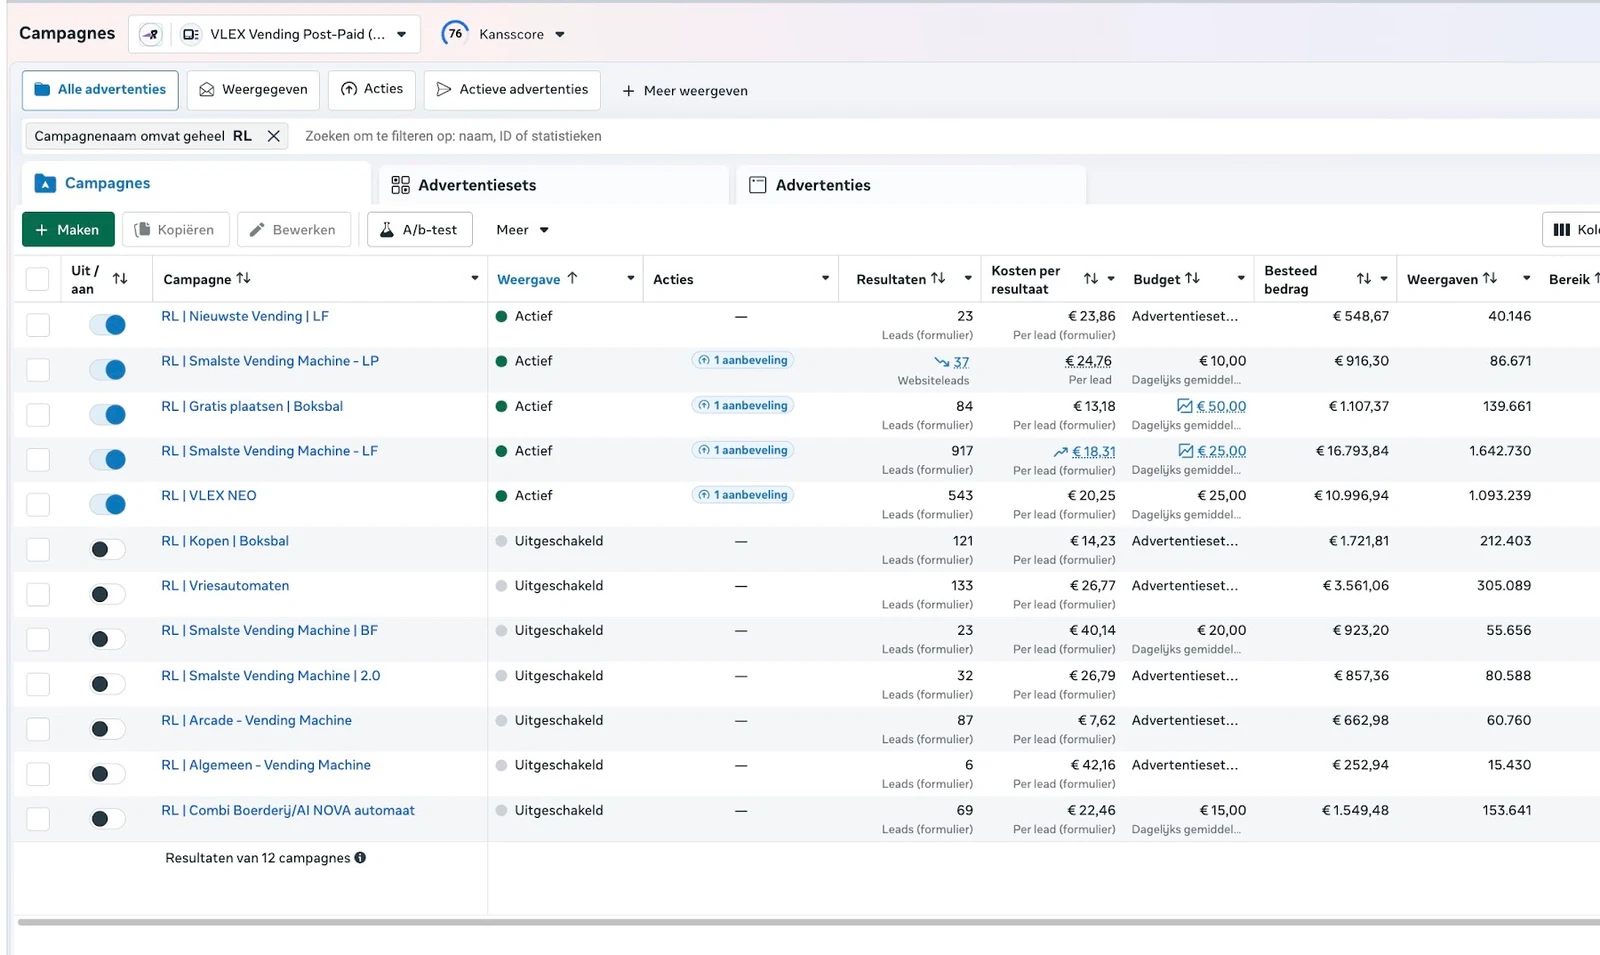Sort by Resultaten column arrows
Viewport: 1600px width, 955px height.
tap(938, 278)
